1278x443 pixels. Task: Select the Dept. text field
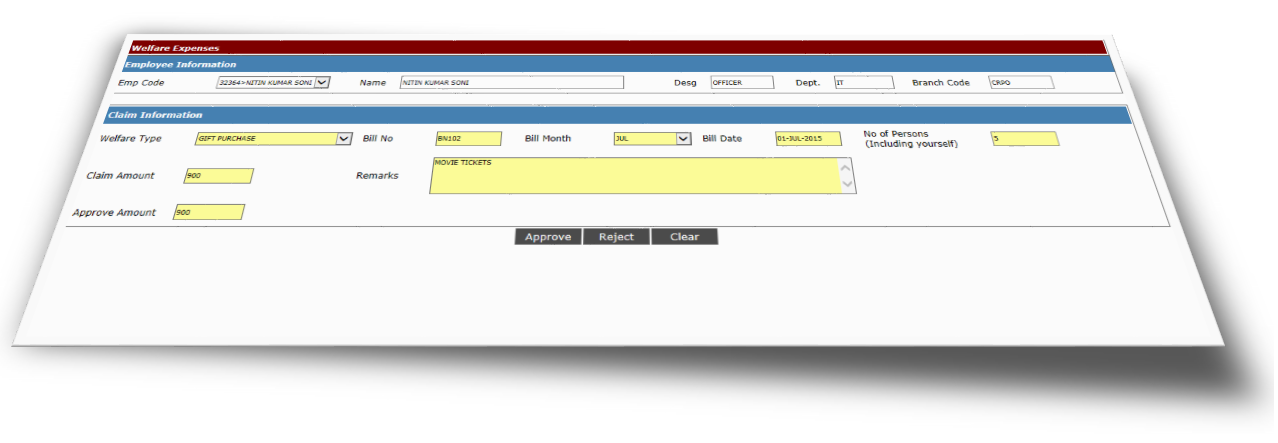[863, 83]
